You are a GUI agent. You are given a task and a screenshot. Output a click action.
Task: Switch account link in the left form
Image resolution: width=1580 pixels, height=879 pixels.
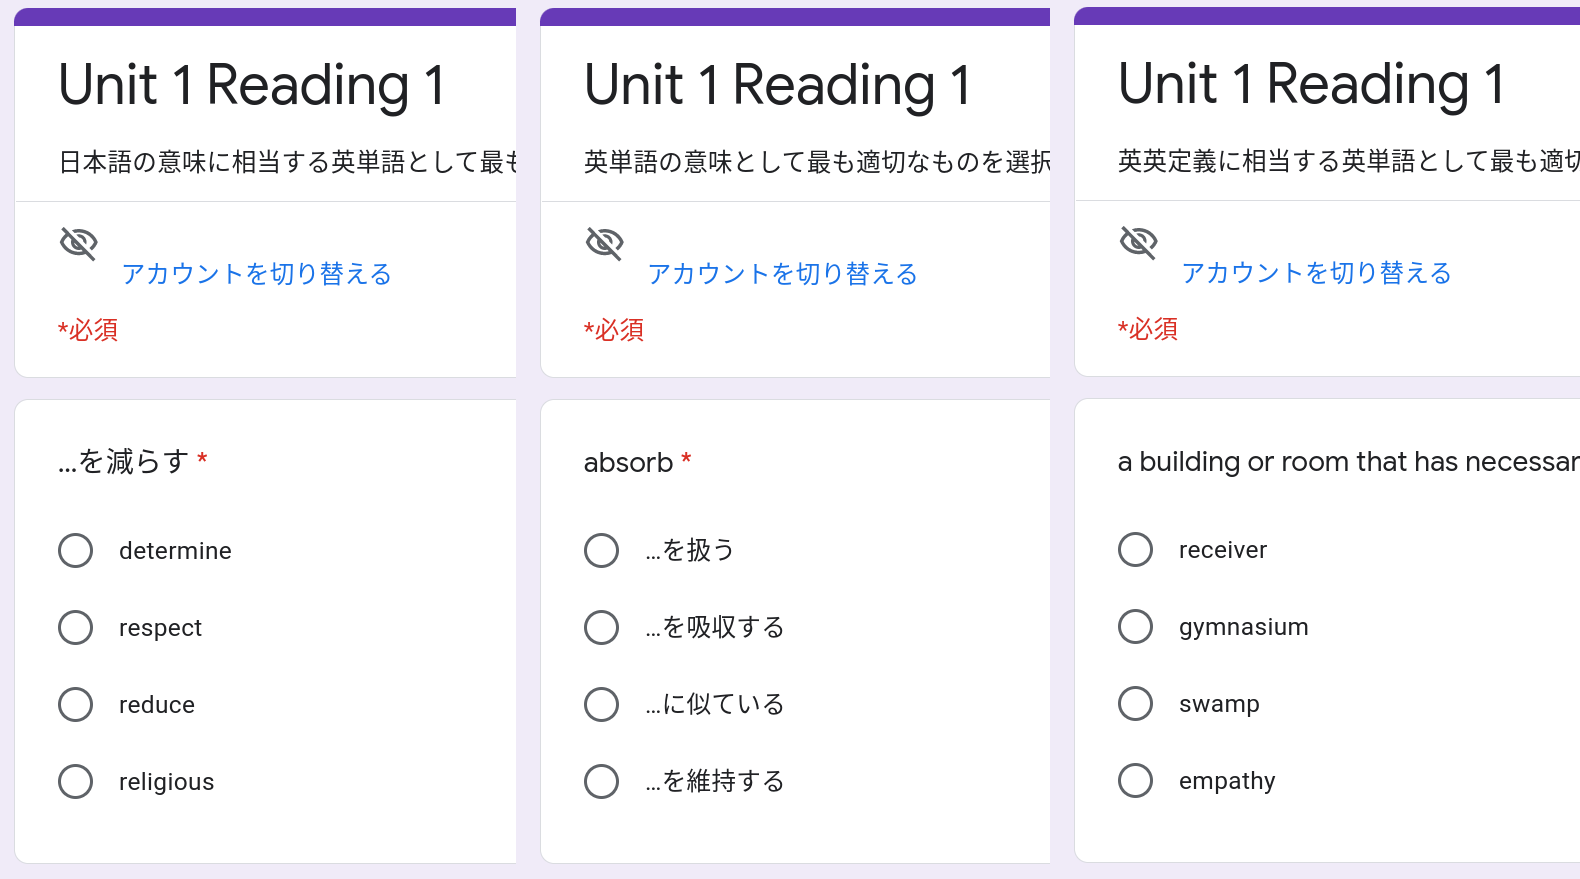click(256, 274)
